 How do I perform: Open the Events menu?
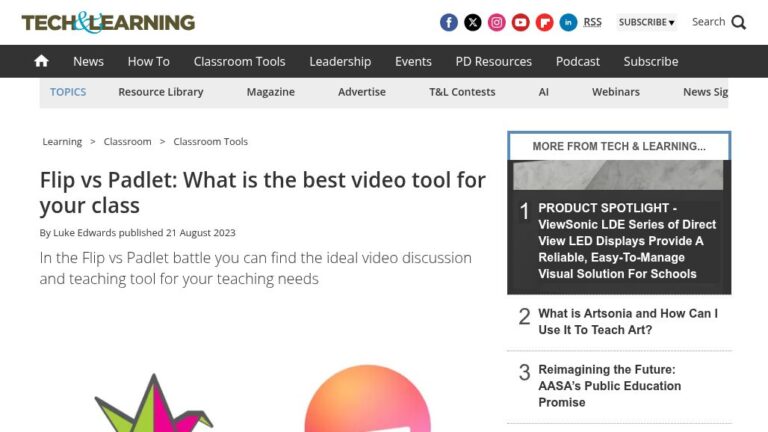413,61
